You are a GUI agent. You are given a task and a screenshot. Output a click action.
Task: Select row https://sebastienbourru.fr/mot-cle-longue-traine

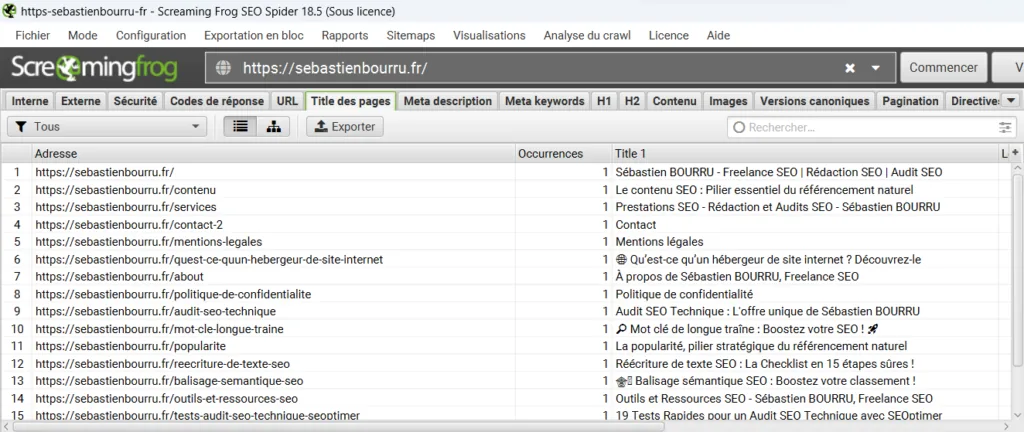coord(505,329)
